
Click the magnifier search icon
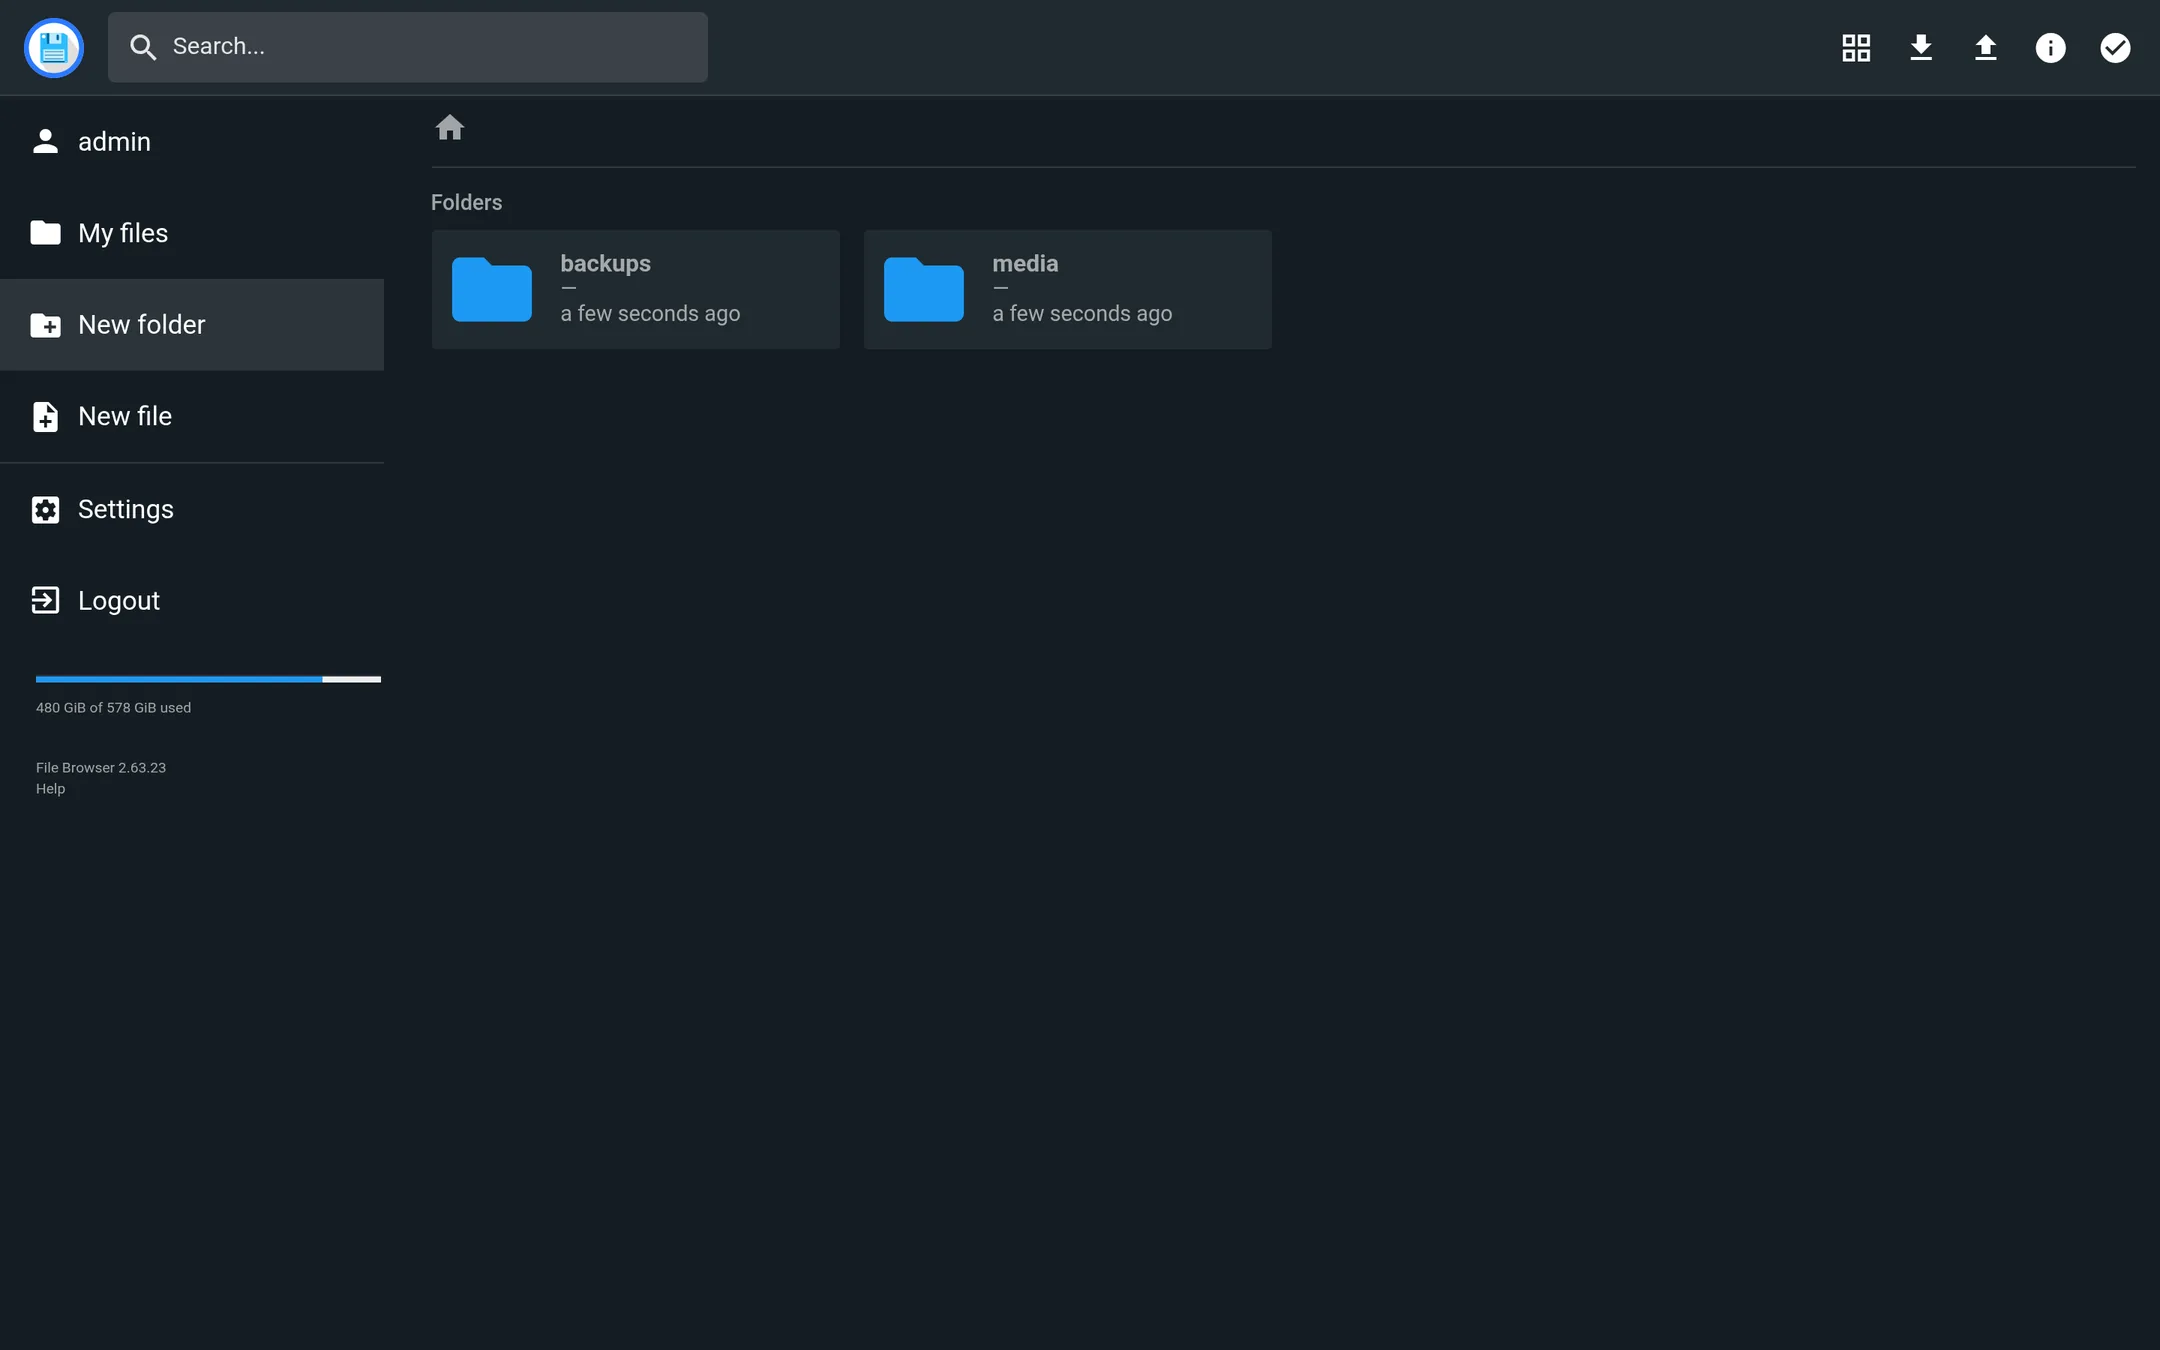[x=143, y=47]
